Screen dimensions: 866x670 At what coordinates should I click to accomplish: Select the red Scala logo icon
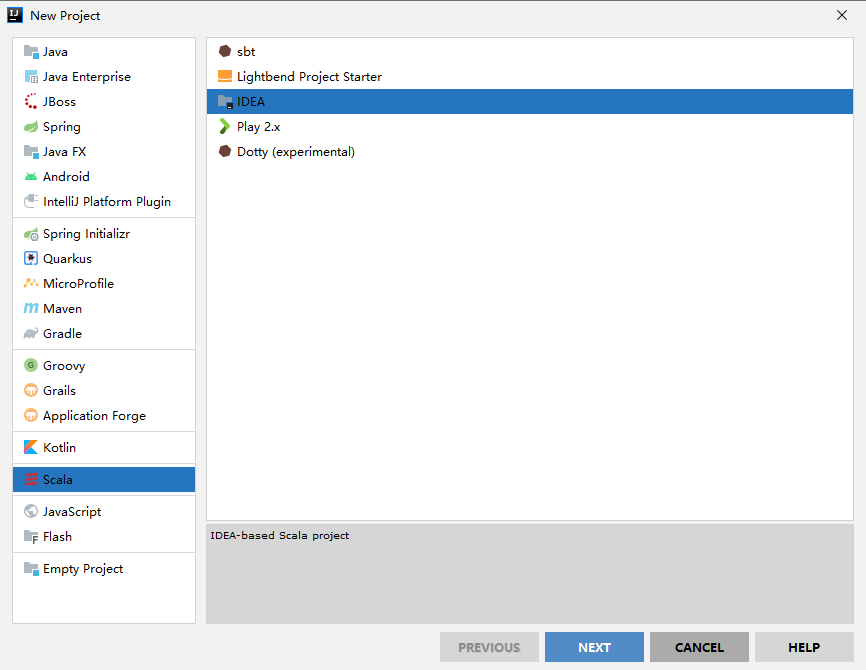[x=31, y=479]
